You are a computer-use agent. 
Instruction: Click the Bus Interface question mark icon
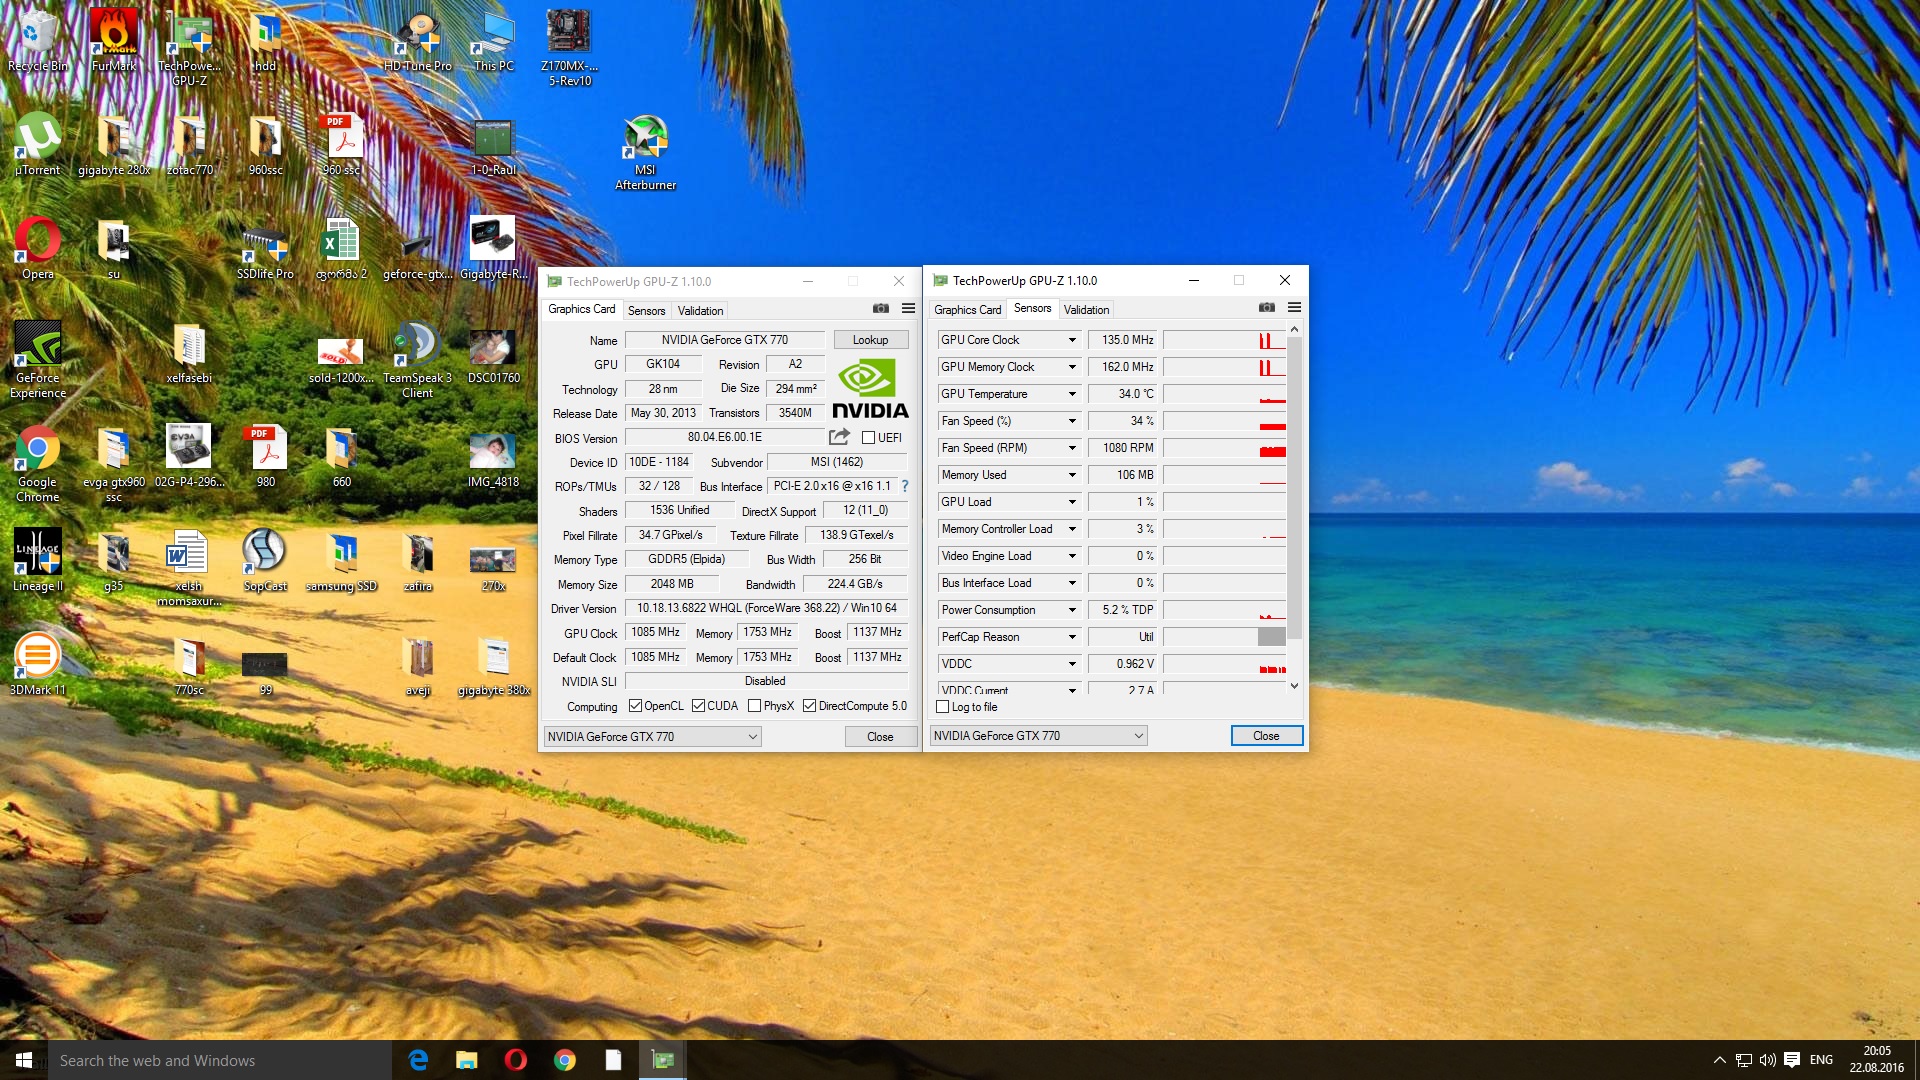(905, 486)
